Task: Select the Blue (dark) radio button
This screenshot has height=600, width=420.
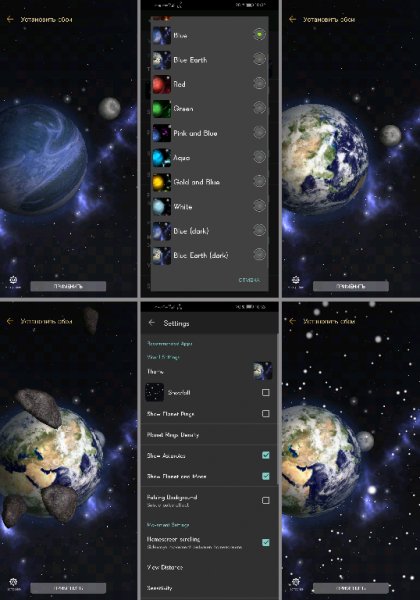Action: (x=259, y=230)
